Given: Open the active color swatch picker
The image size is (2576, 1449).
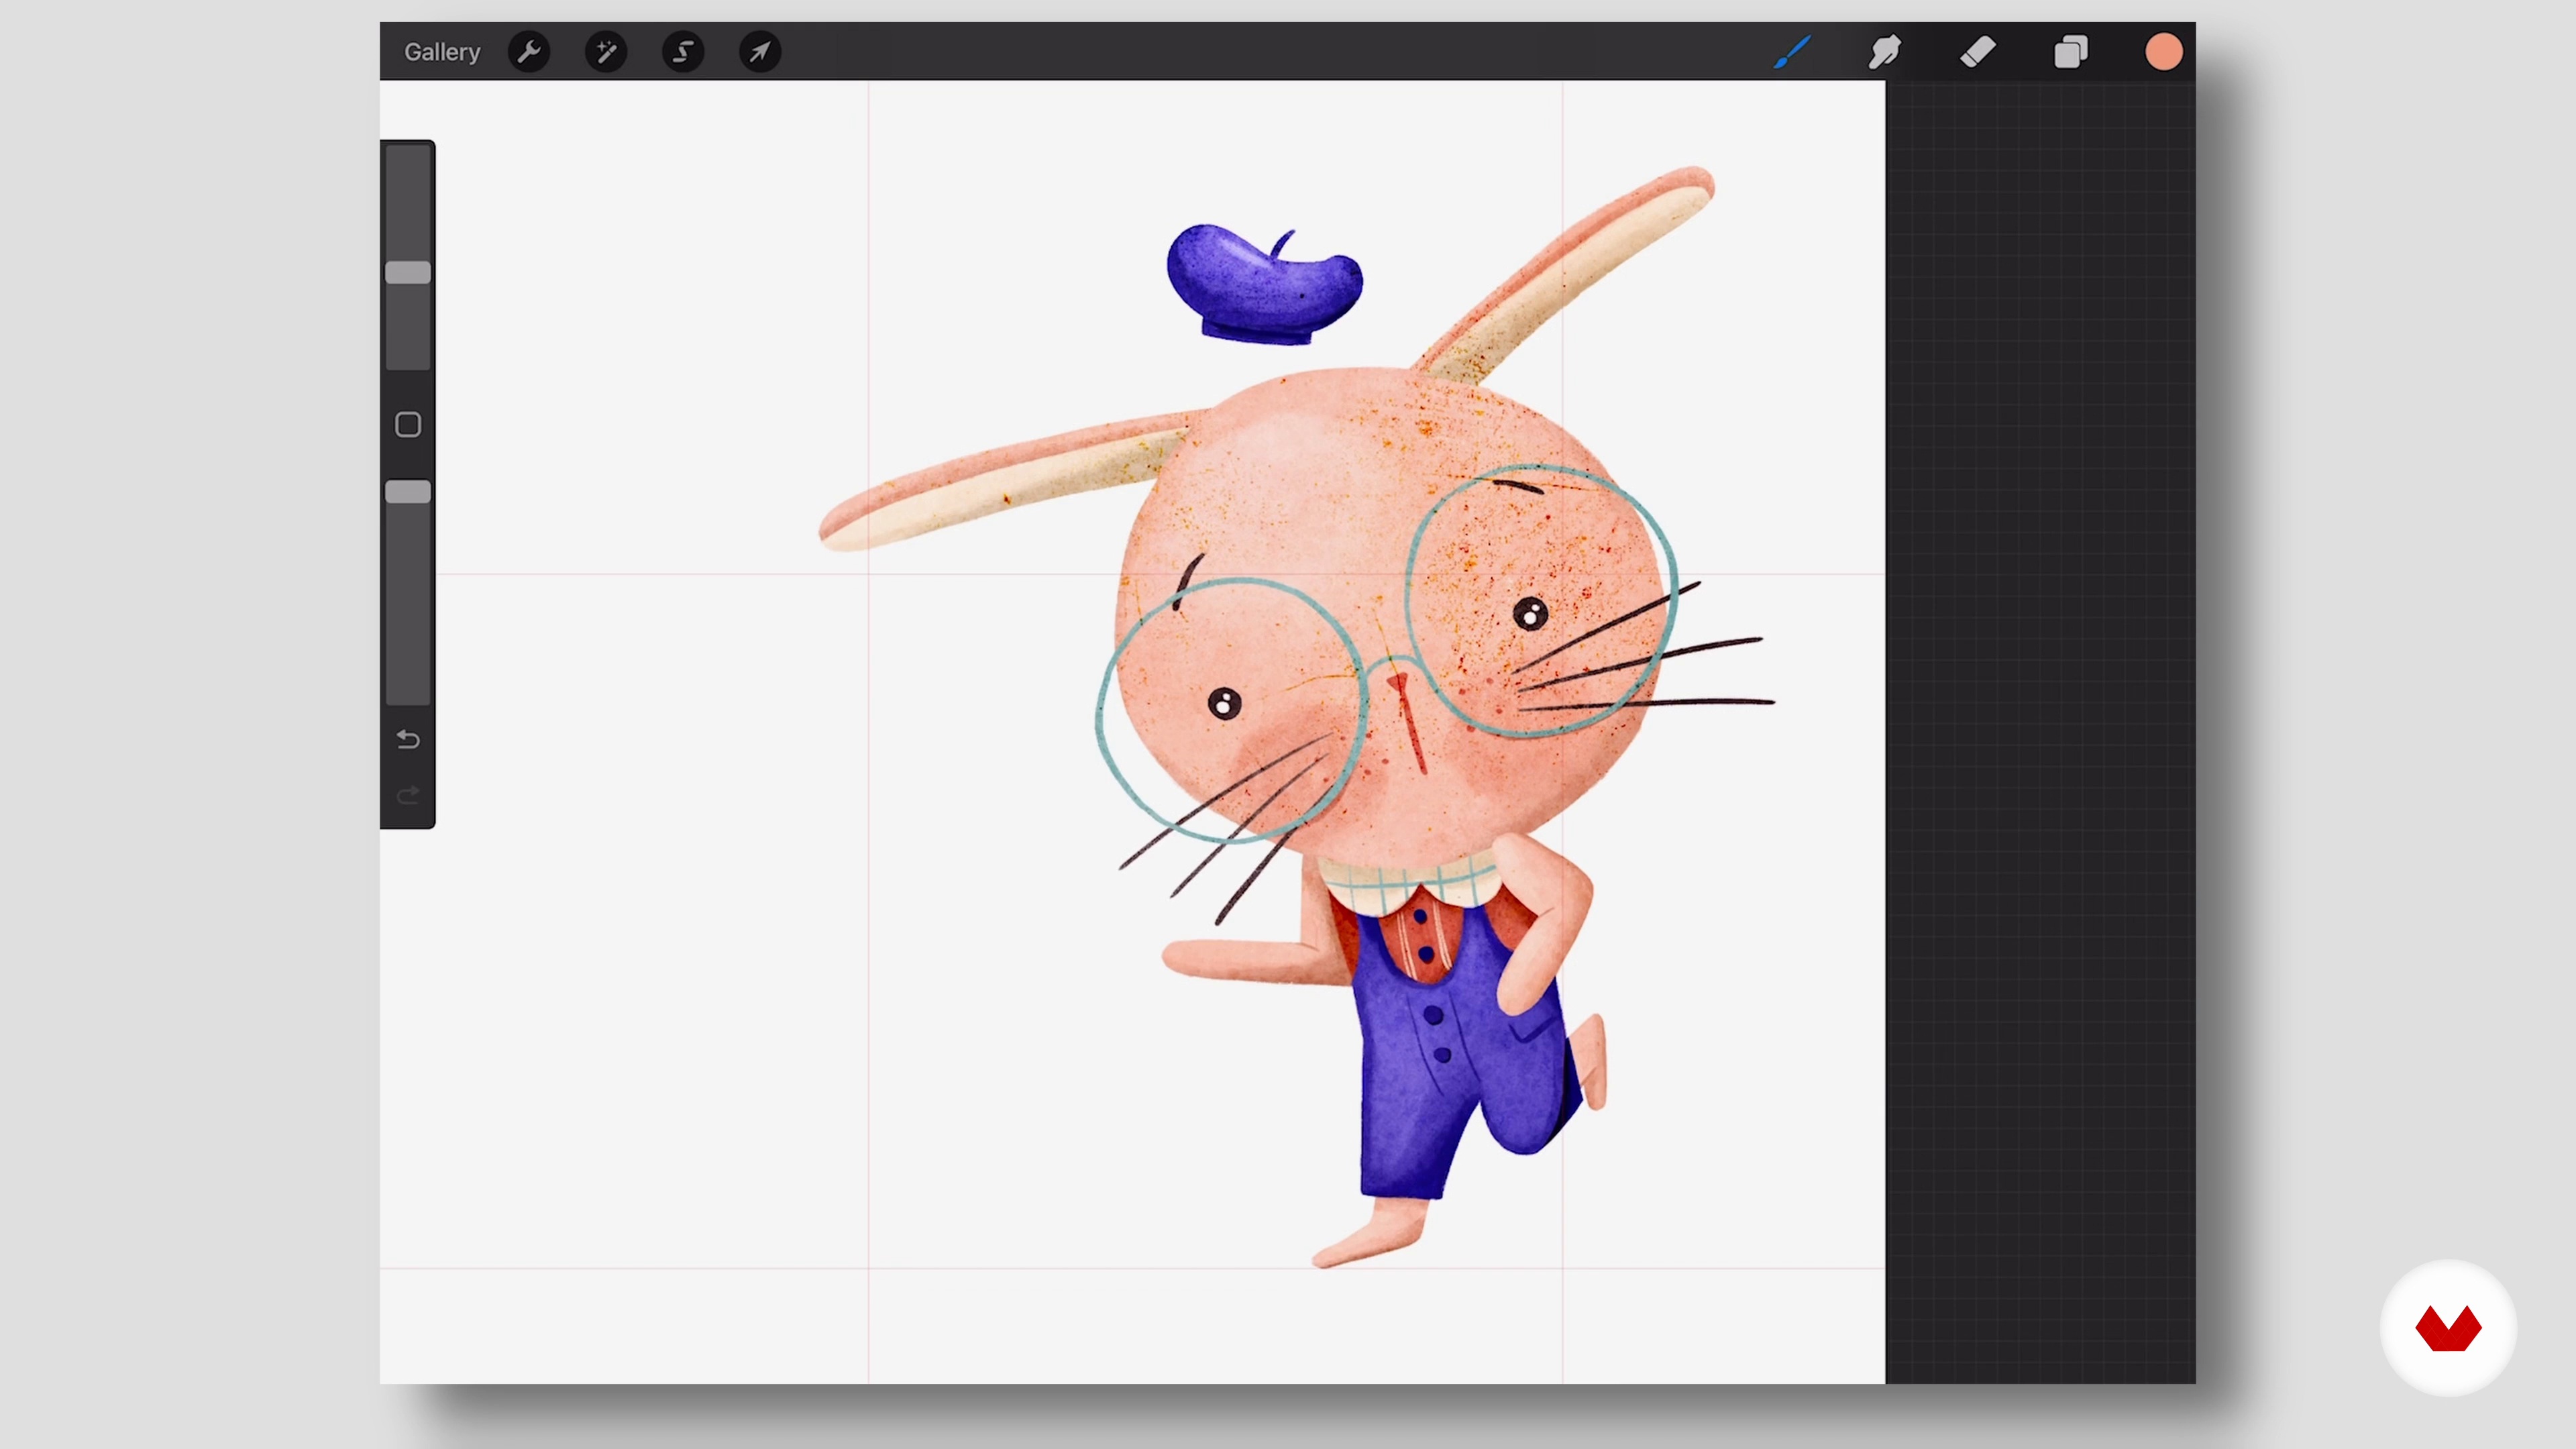Looking at the screenshot, I should [2164, 52].
